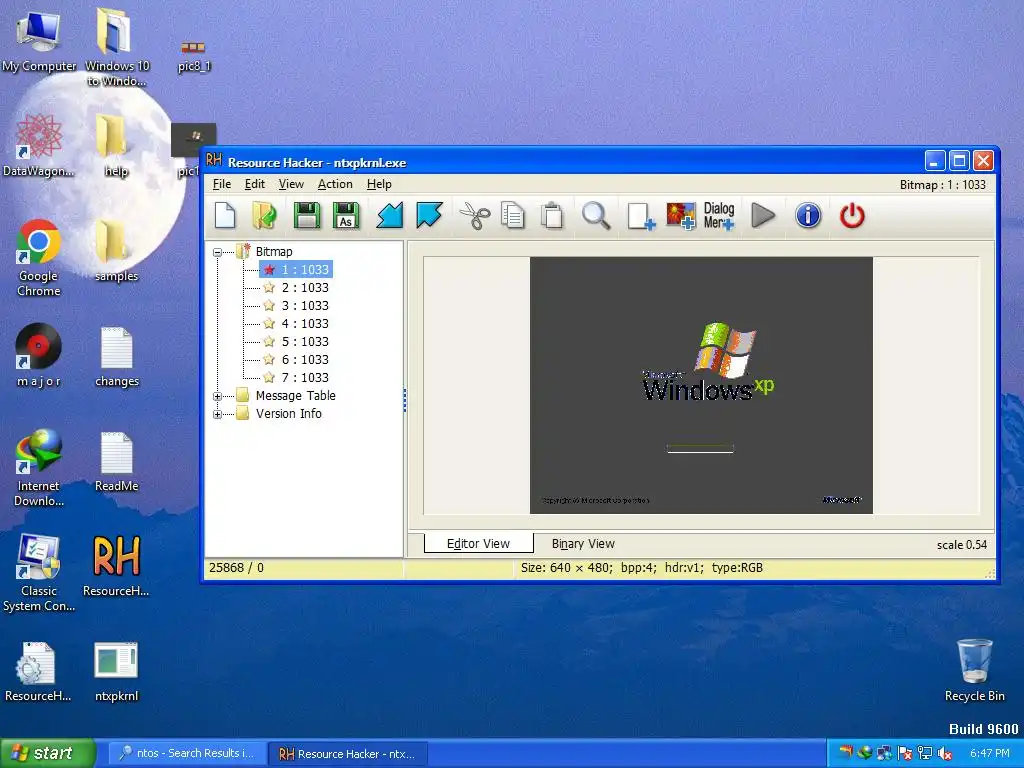This screenshot has height=768, width=1024.
Task: Select the ntxpkrnl desktop file
Action: pos(116,671)
